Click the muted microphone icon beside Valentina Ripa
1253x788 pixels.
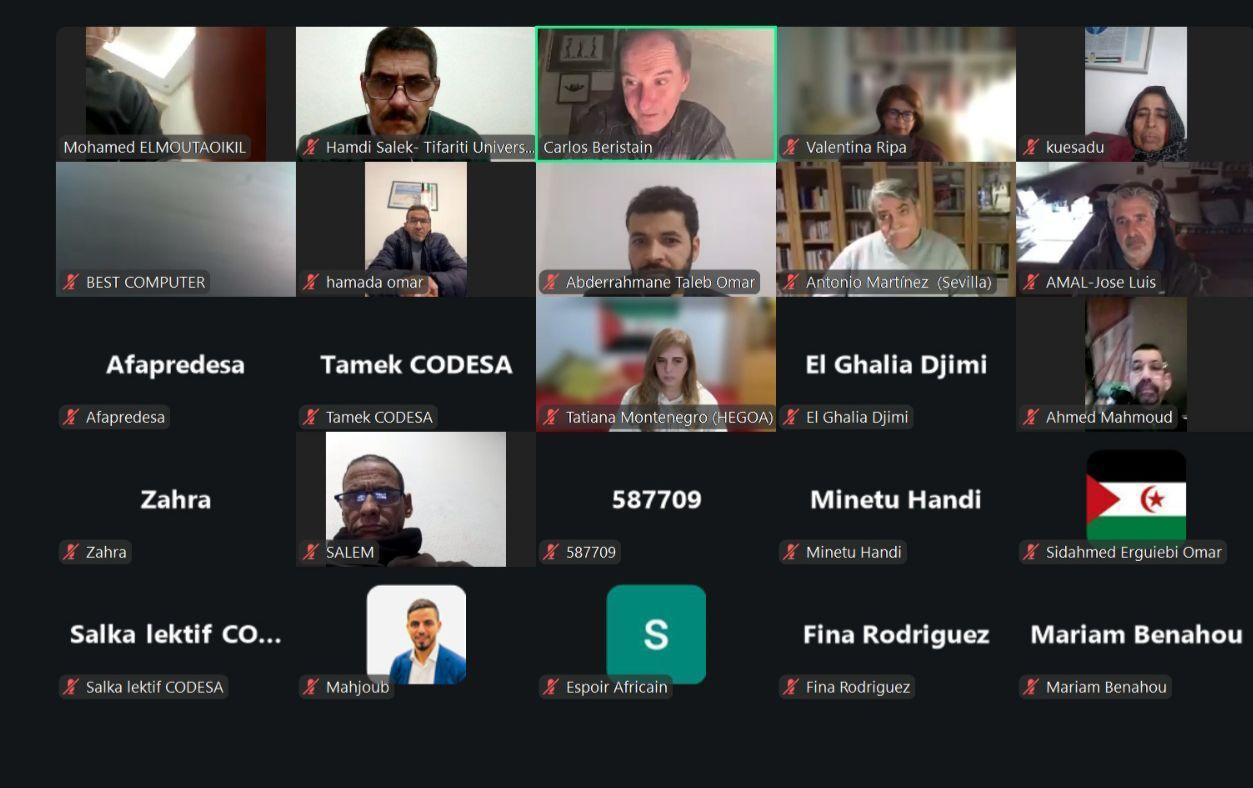coord(791,147)
